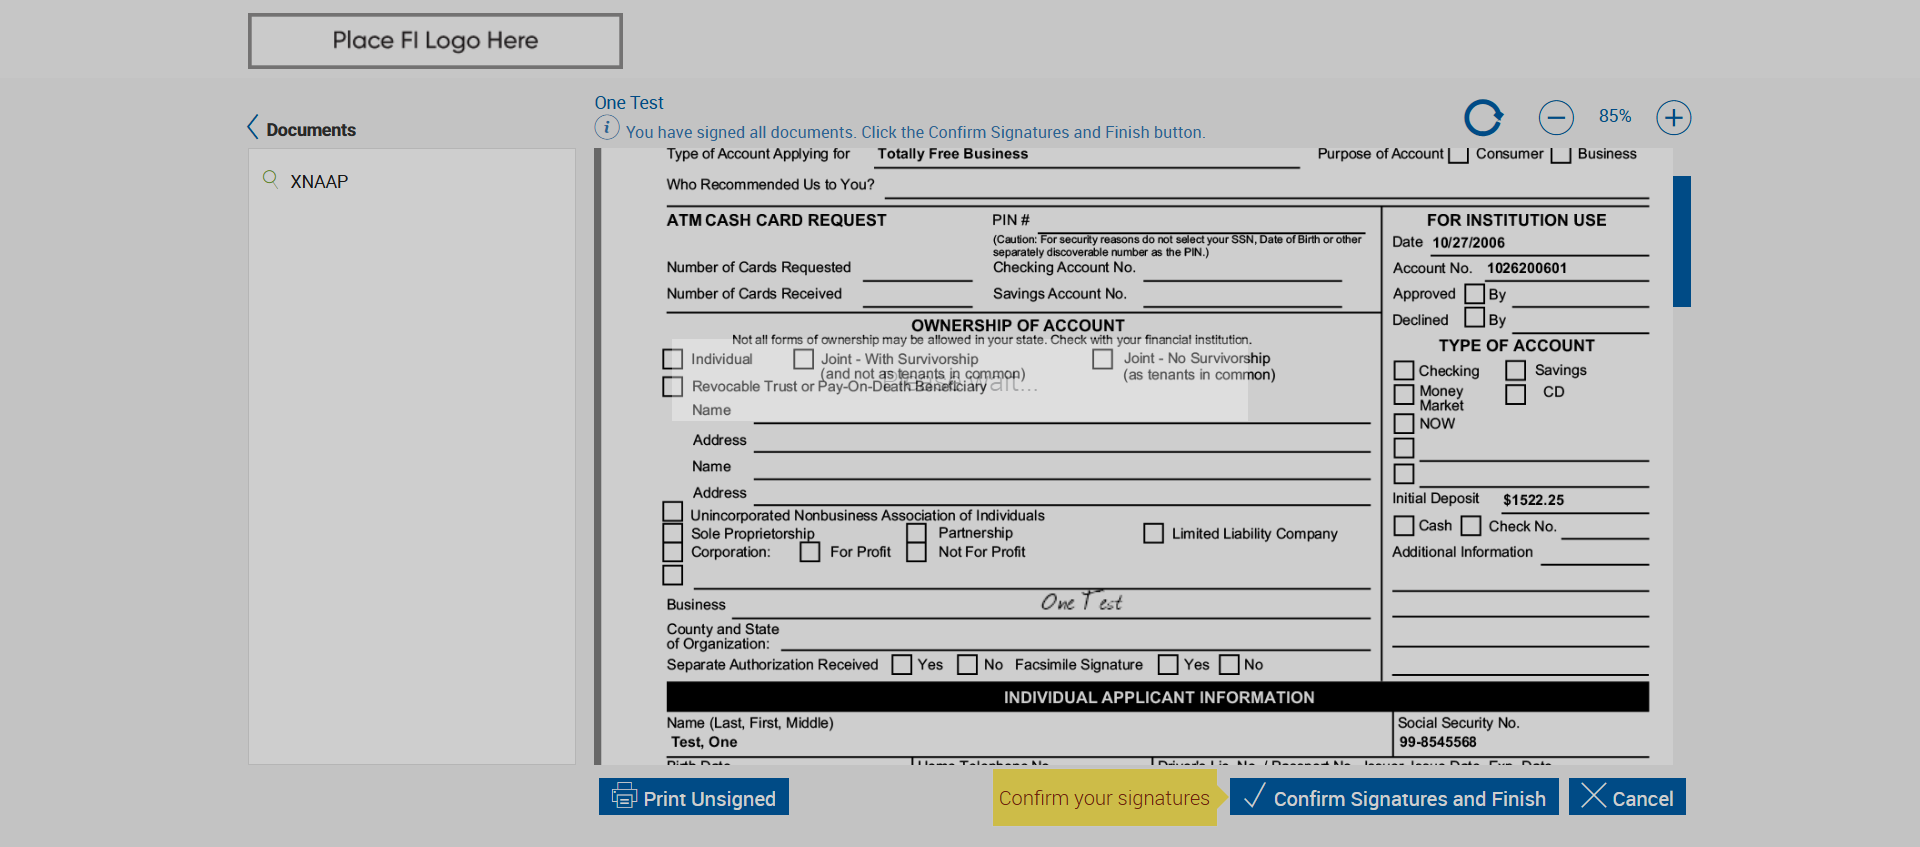Screen dimensions: 1920x847
Task: Check Yes for Separate Authorization Received
Action: coord(902,664)
